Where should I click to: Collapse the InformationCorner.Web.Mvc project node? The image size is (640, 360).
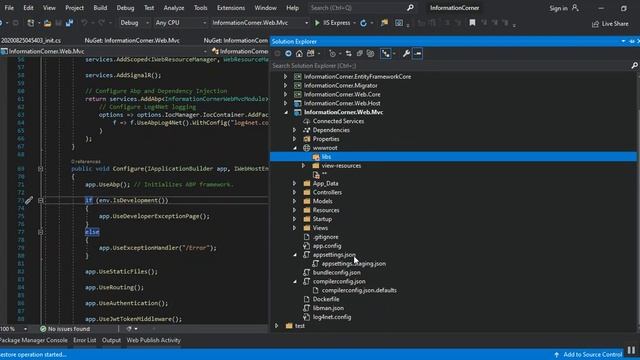(x=286, y=112)
